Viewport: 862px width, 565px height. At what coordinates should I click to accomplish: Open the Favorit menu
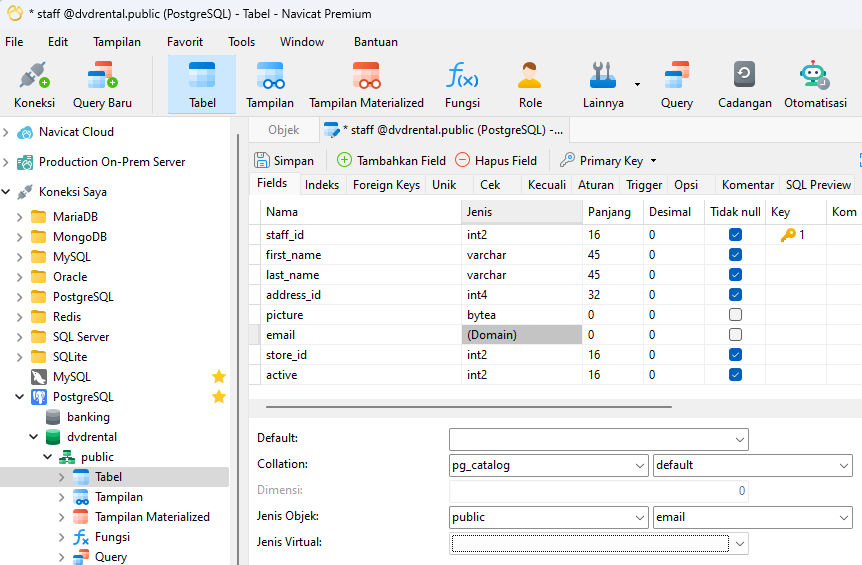[185, 42]
